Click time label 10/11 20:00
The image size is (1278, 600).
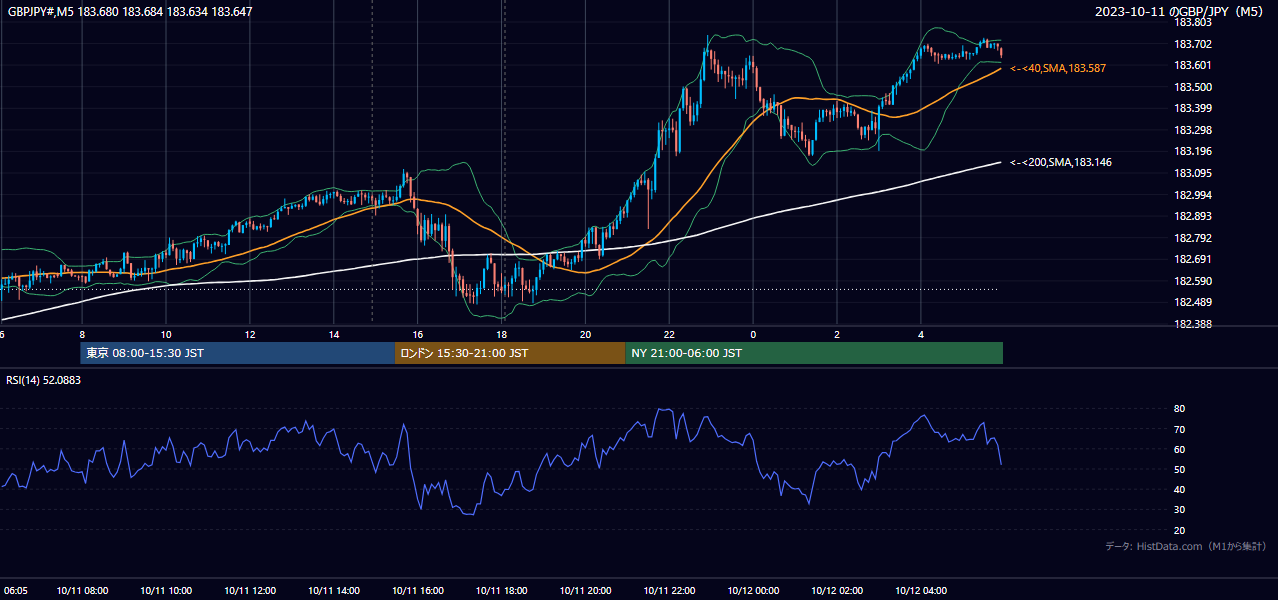(586, 591)
